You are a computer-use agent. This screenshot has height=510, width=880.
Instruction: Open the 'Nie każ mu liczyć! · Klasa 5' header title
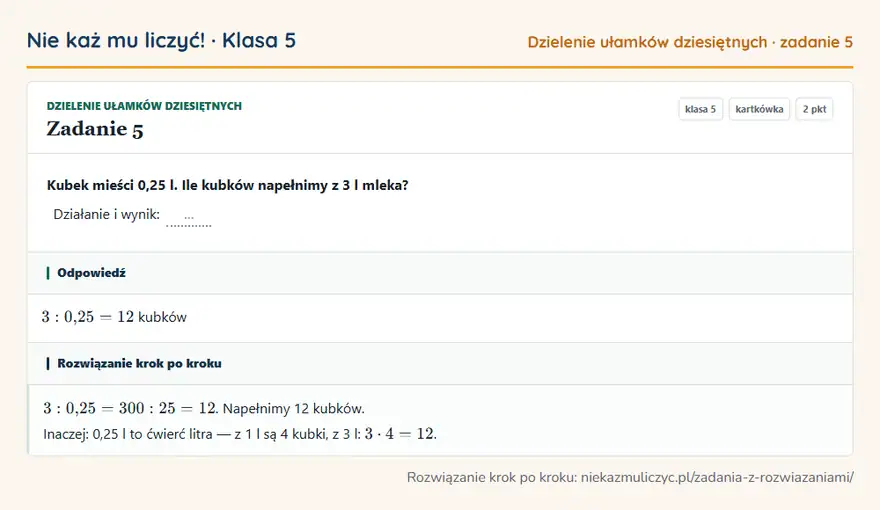point(161,40)
